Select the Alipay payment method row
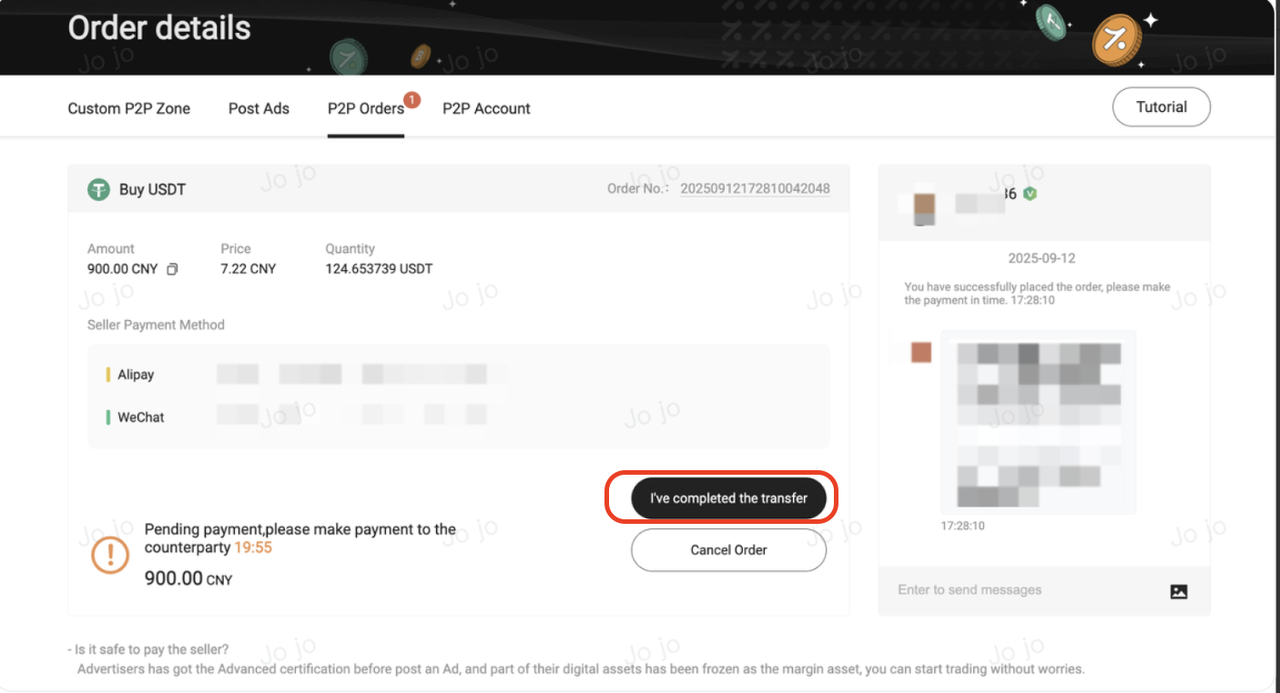Viewport: 1280px width, 693px height. point(136,374)
